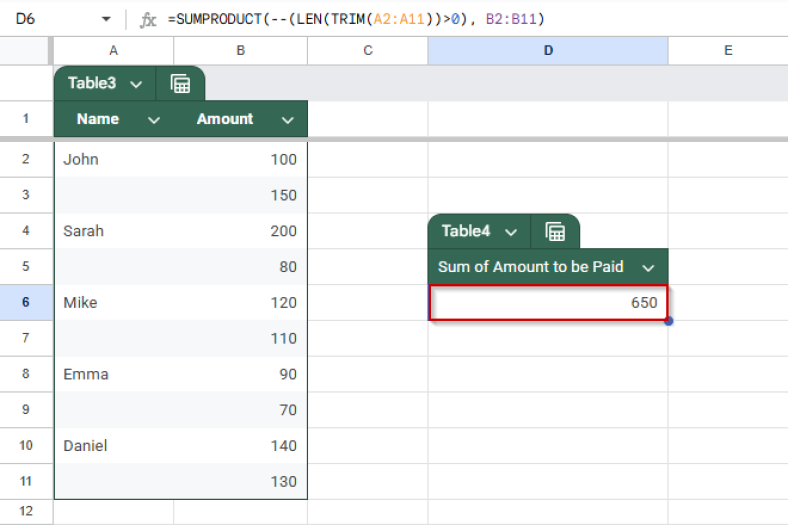
Task: Click the cell with name Sarah
Action: (113, 231)
